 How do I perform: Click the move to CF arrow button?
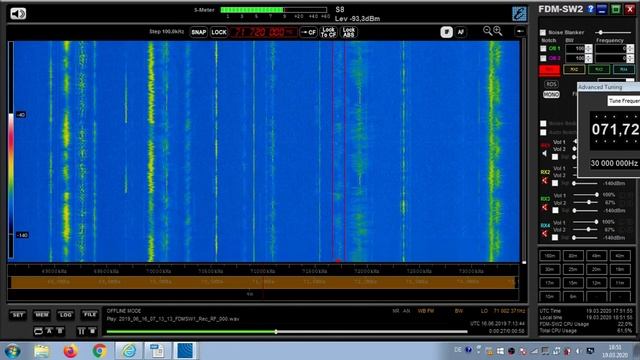click(308, 32)
